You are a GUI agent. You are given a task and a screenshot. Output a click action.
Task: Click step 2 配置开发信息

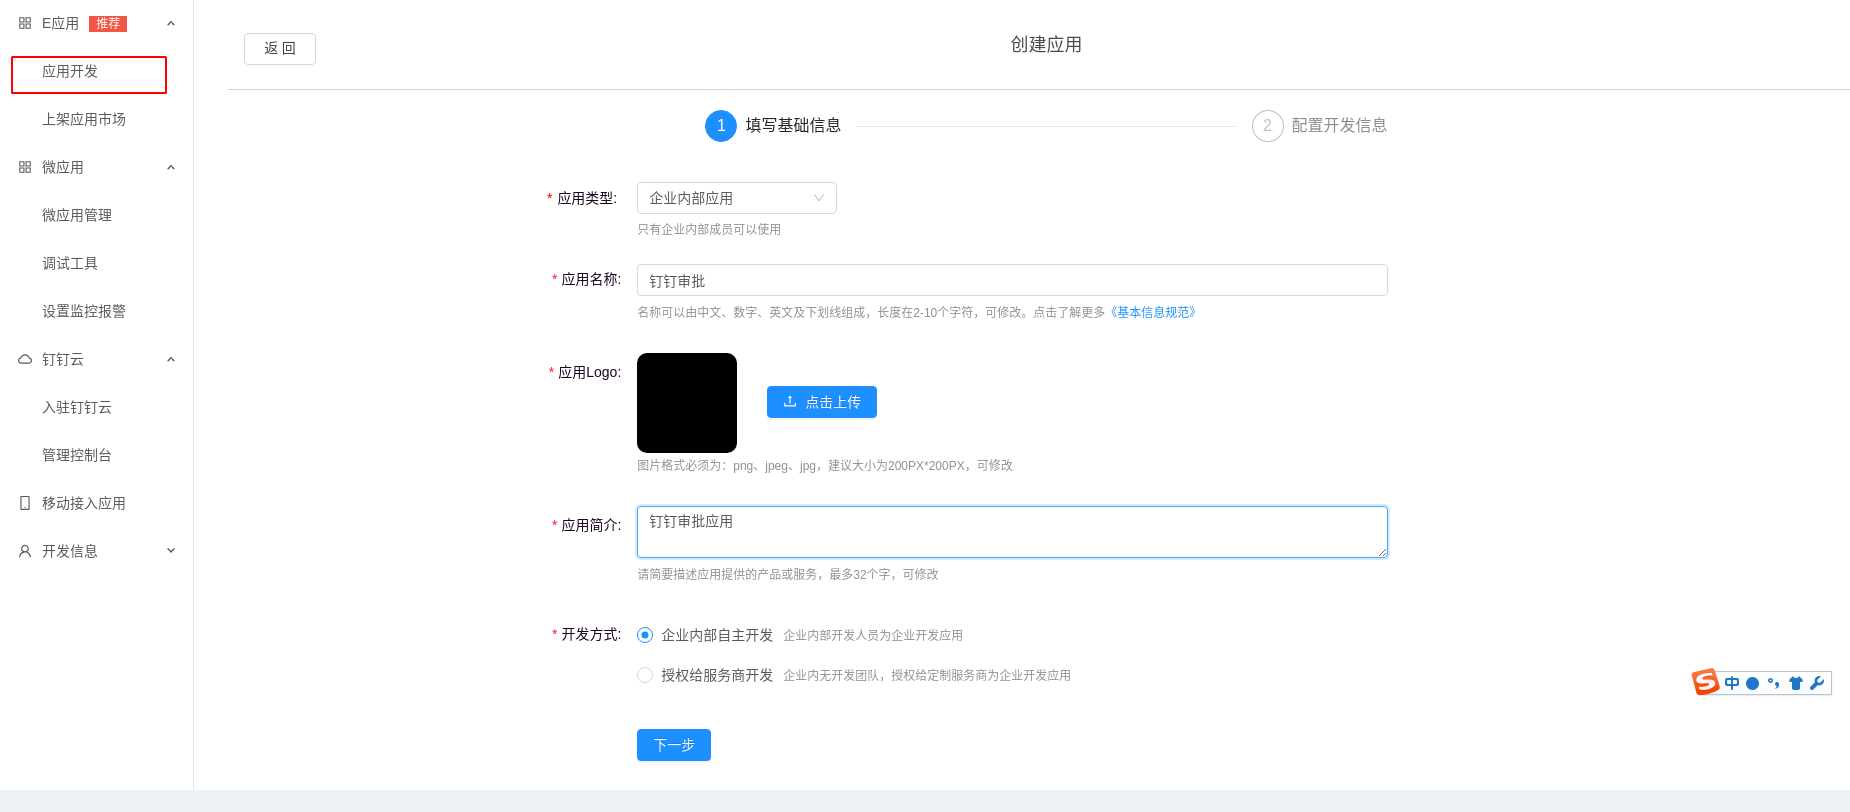[1320, 126]
